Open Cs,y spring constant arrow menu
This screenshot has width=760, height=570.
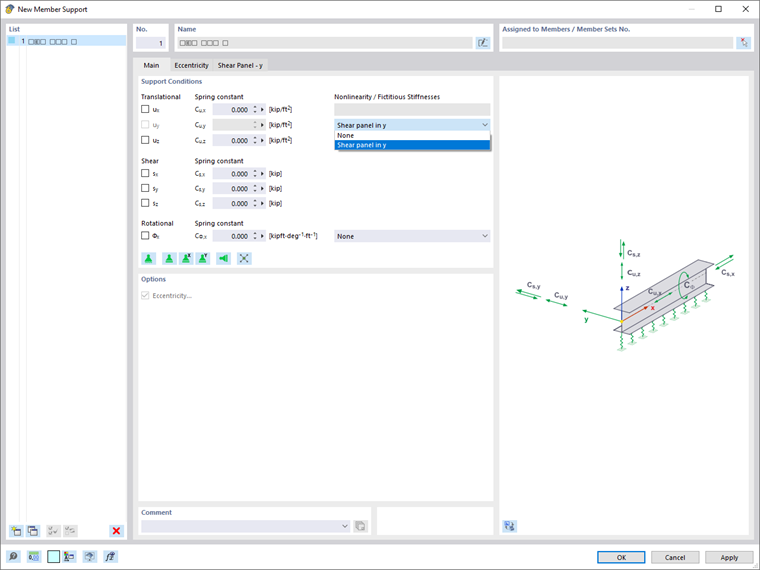(262, 189)
